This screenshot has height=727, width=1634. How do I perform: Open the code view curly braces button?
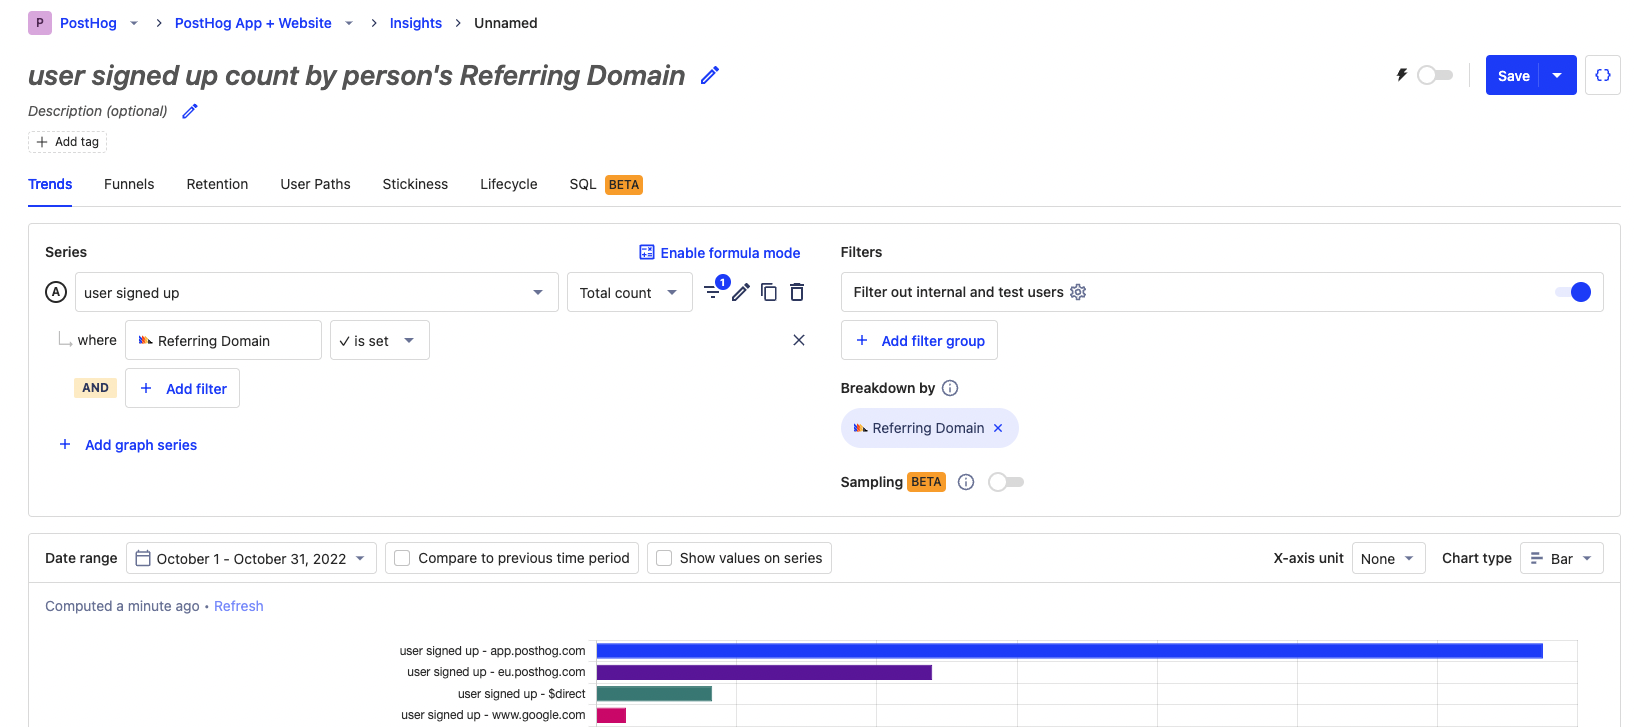pos(1602,75)
